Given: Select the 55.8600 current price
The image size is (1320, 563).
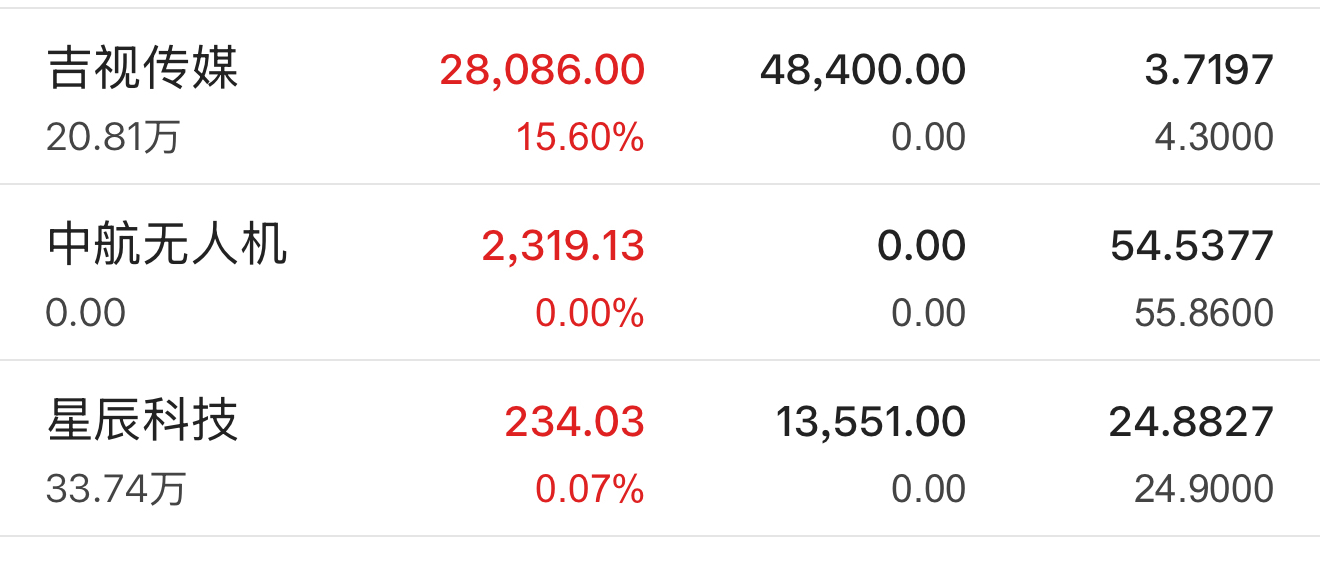Looking at the screenshot, I should click(1204, 313).
